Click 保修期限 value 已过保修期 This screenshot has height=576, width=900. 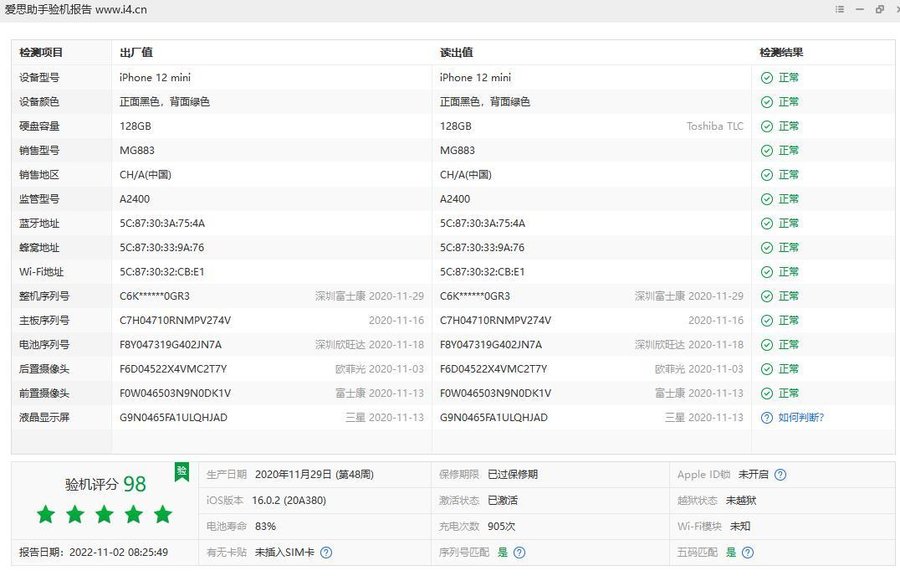tap(513, 475)
